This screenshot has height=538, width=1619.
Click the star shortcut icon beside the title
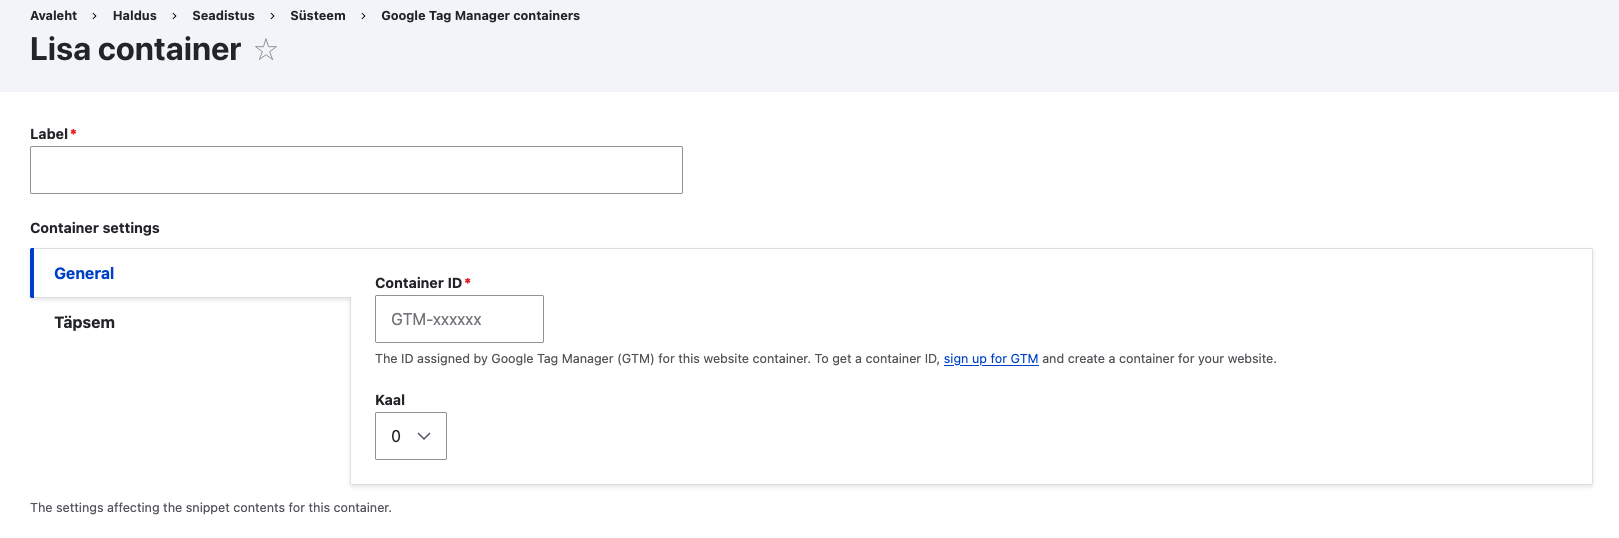[x=265, y=50]
